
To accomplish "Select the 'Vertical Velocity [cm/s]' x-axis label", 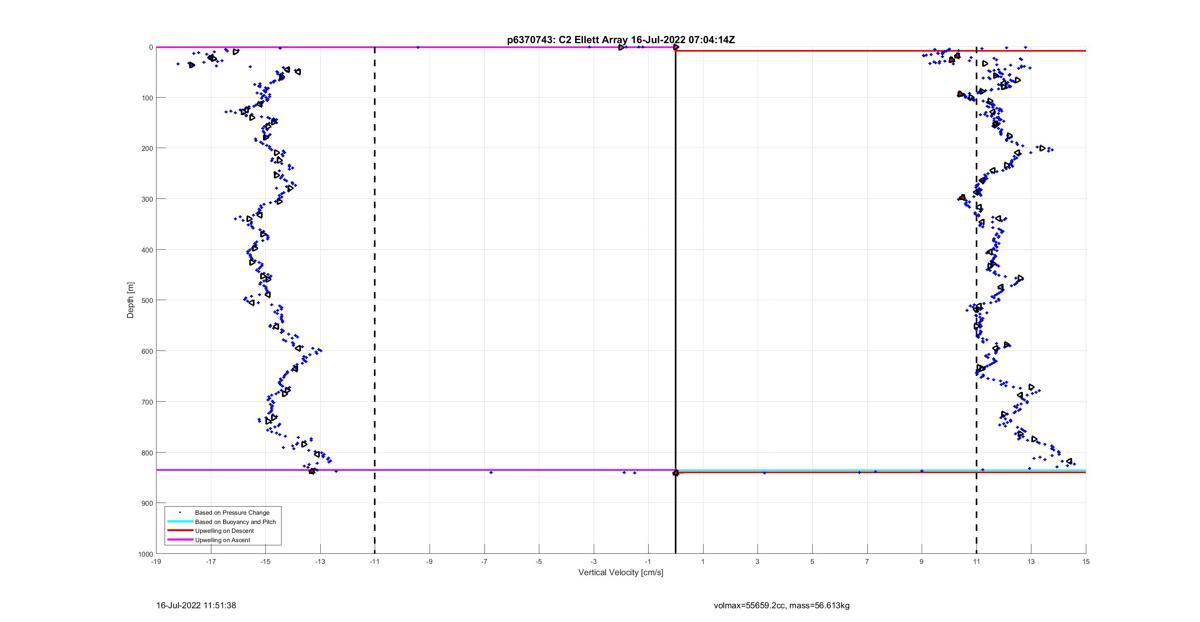I will click(621, 573).
